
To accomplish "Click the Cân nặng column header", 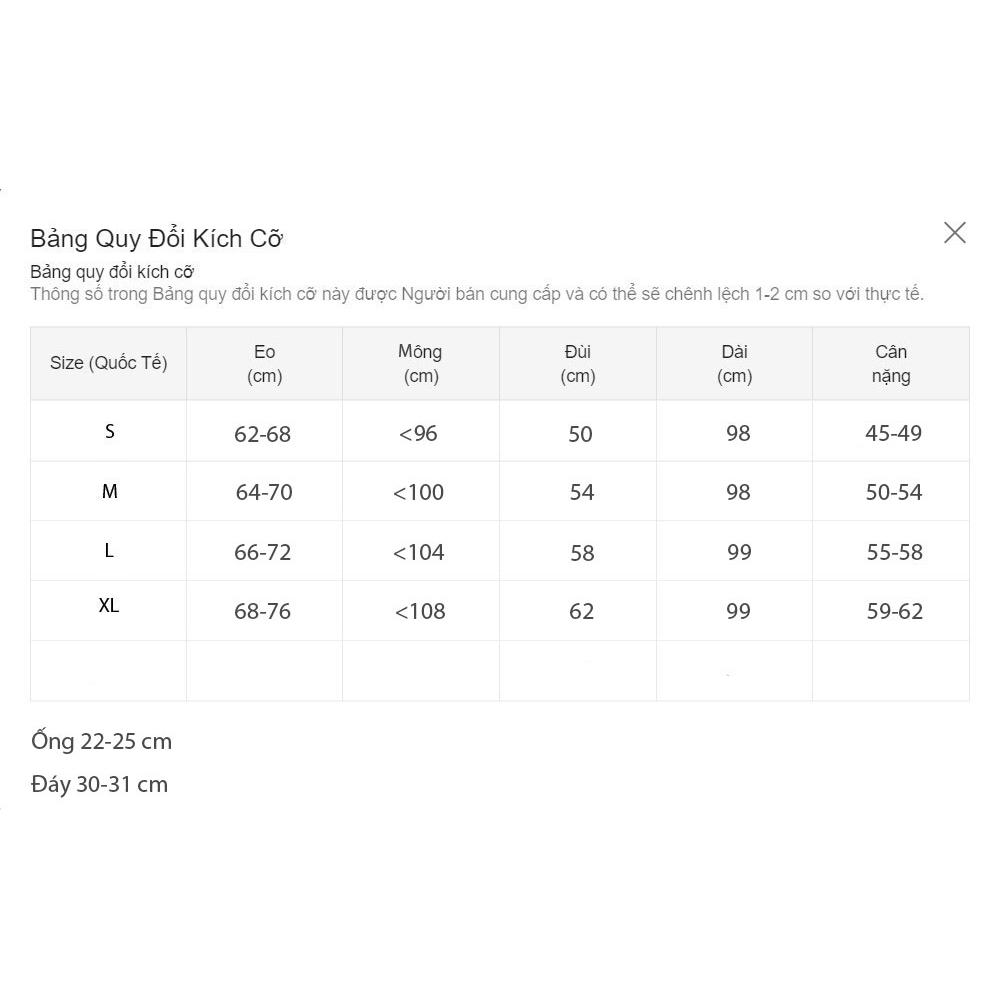I will pyautogui.click(x=891, y=363).
